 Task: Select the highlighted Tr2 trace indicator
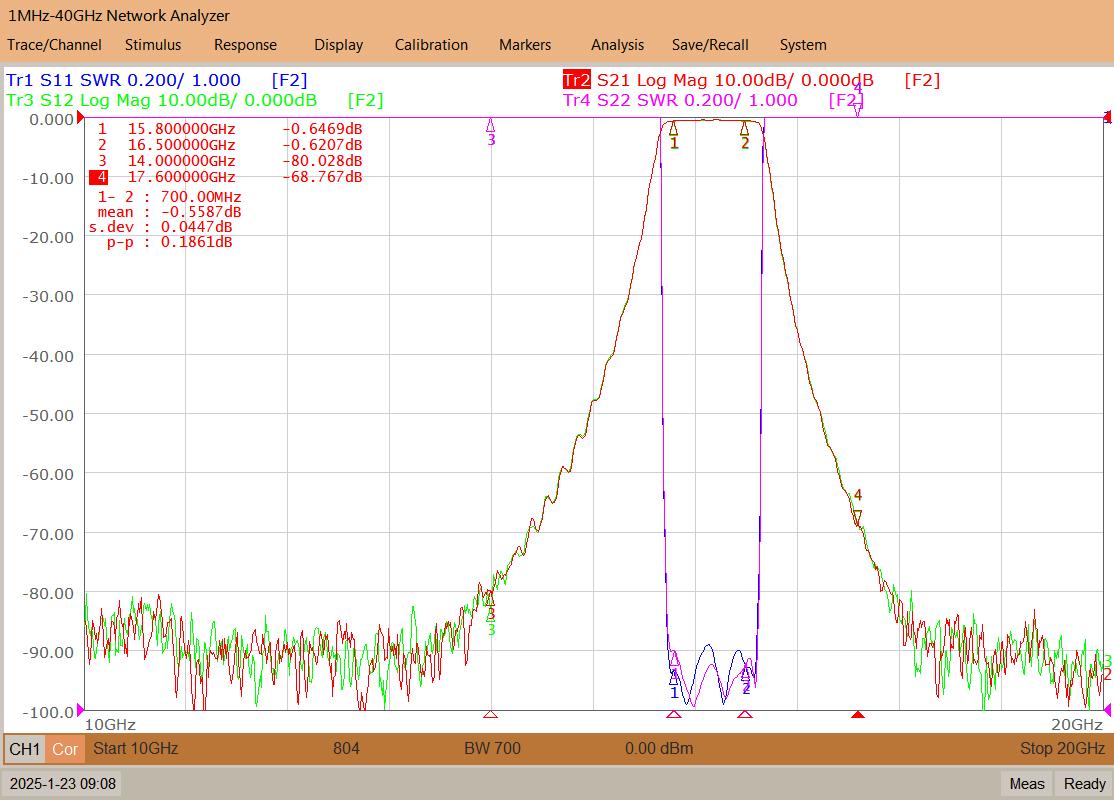[576, 80]
